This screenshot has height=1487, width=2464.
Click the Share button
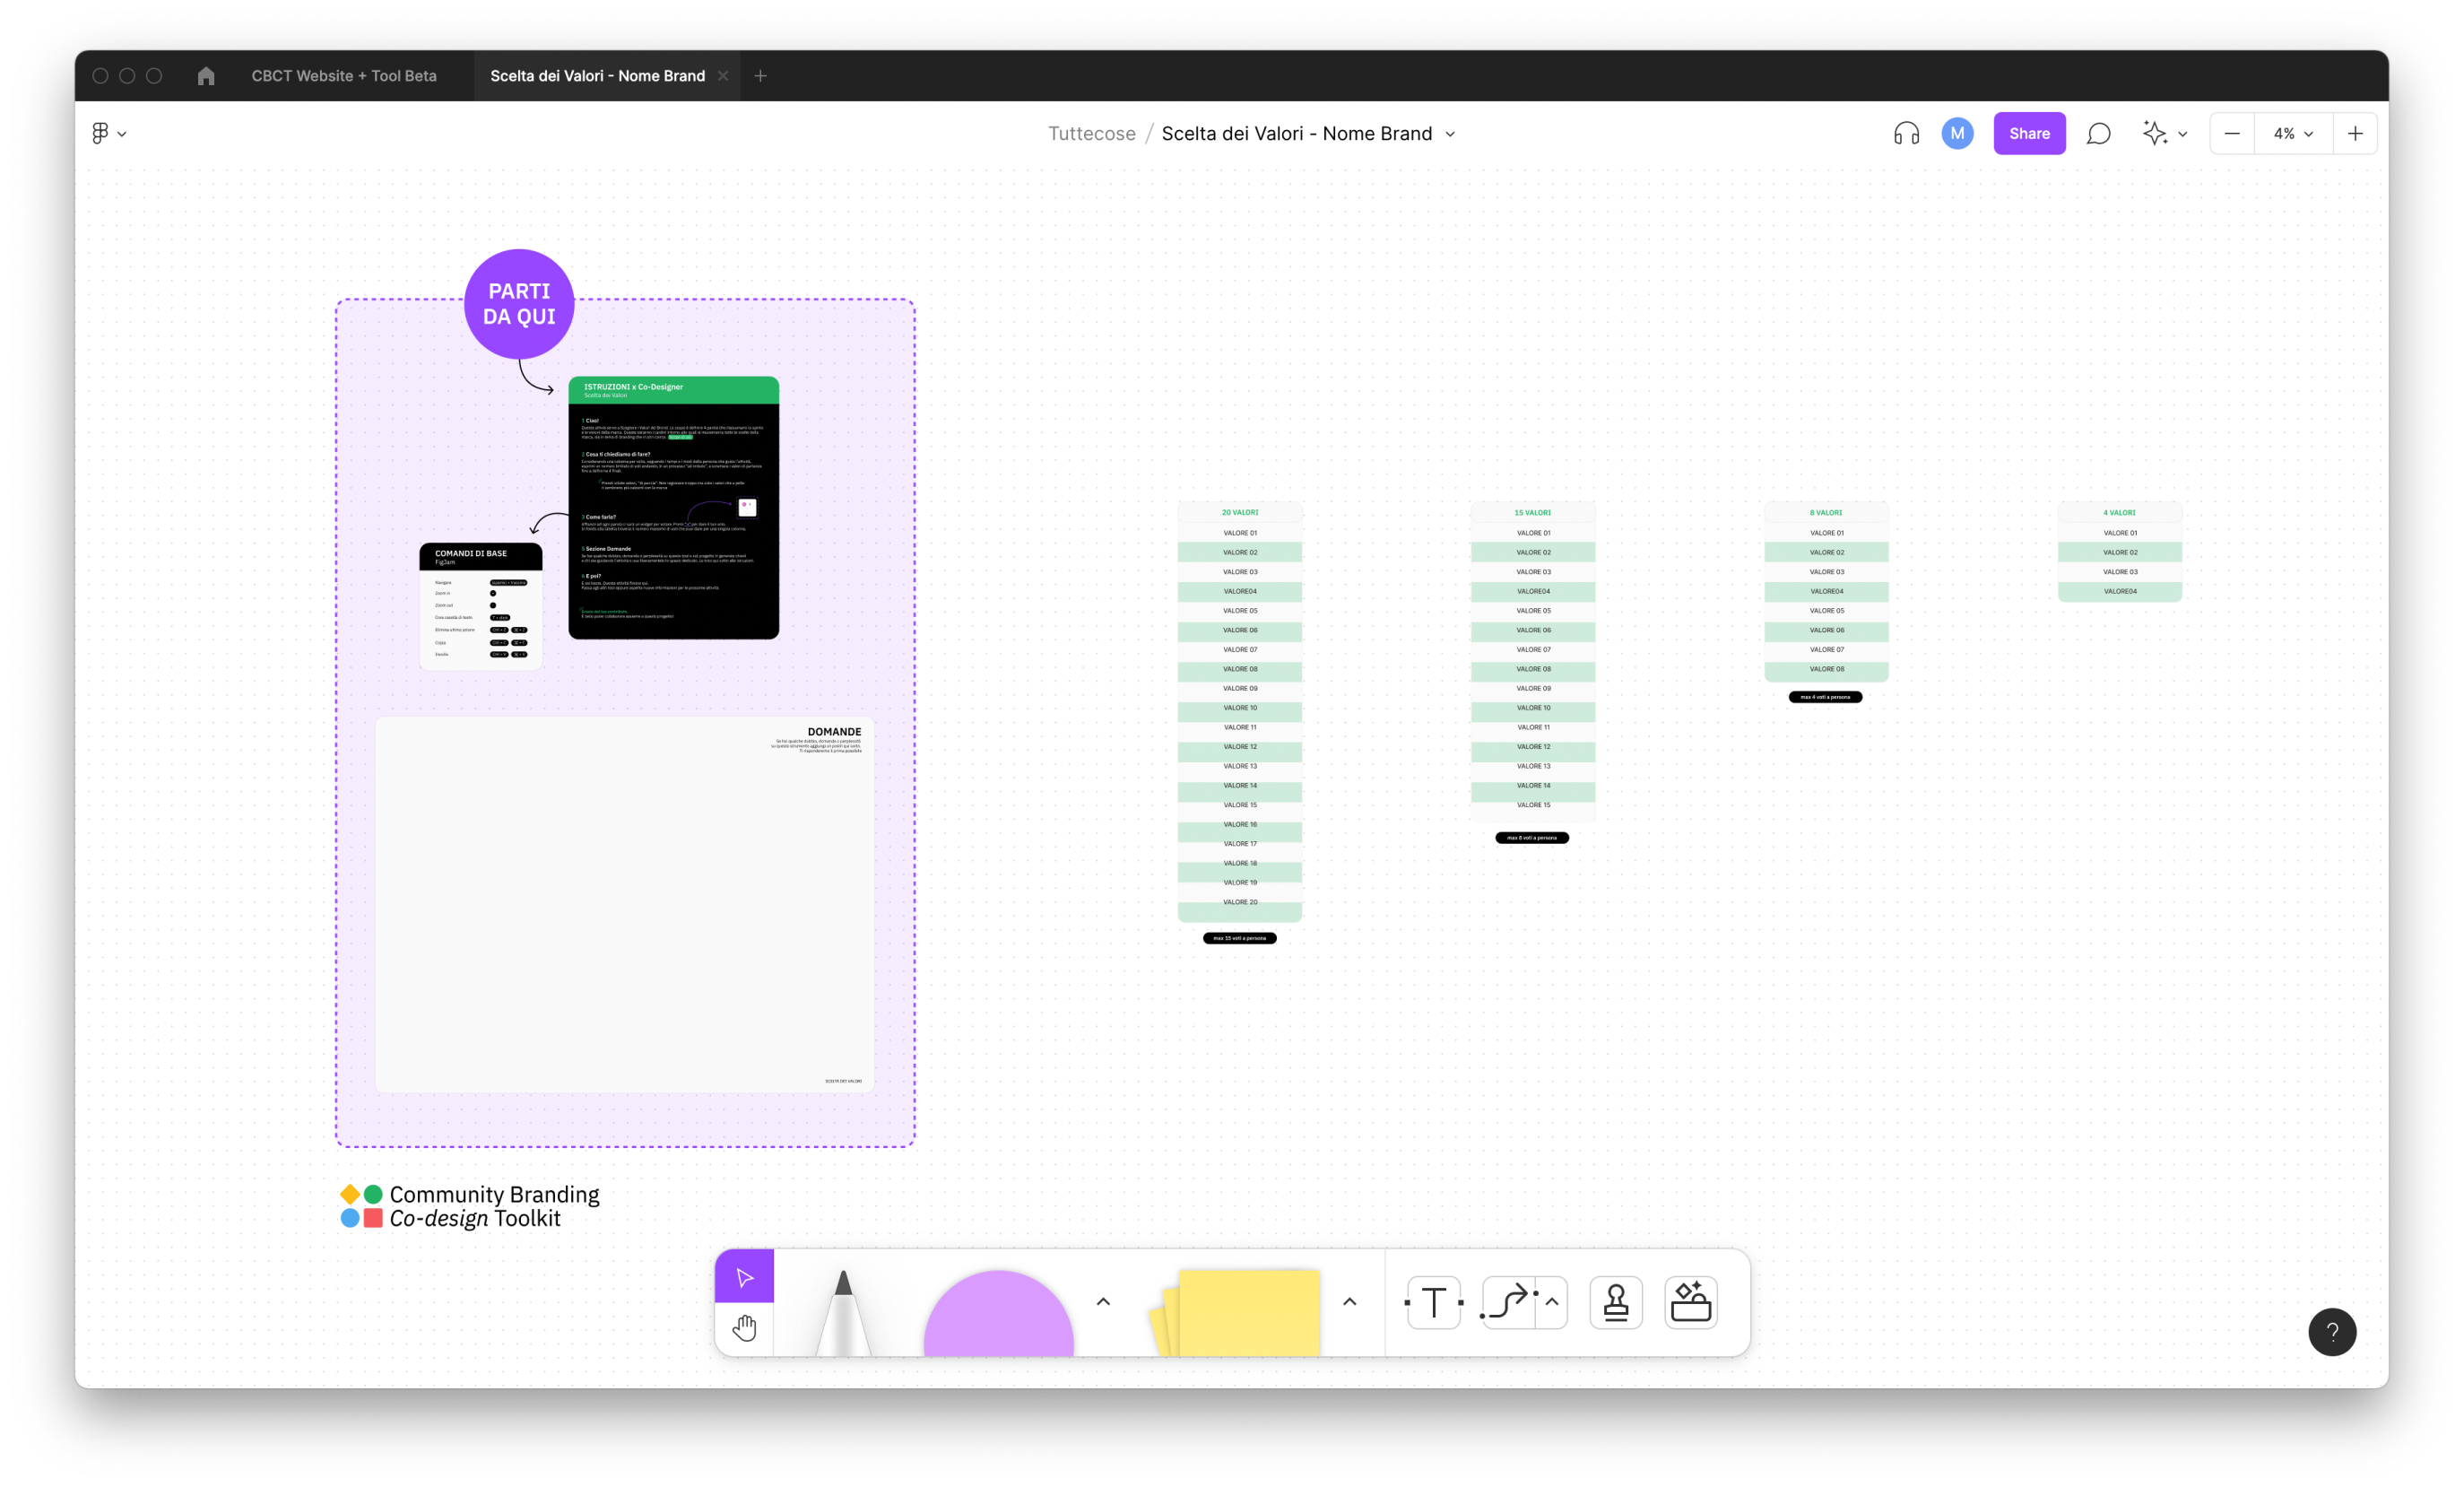point(2029,133)
